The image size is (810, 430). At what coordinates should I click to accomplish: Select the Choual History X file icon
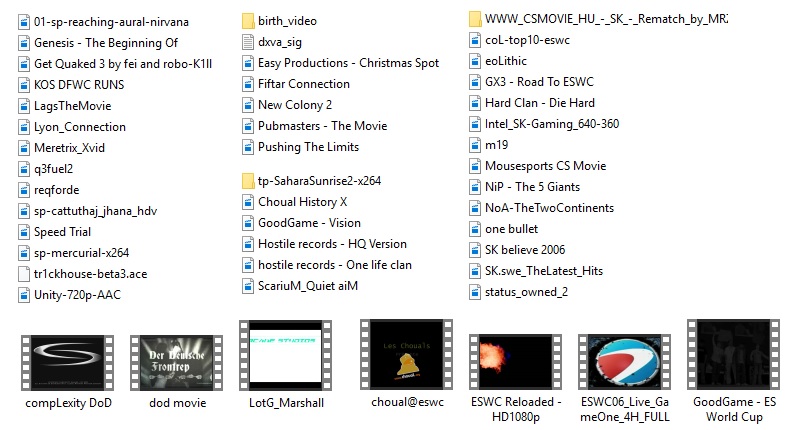click(248, 202)
